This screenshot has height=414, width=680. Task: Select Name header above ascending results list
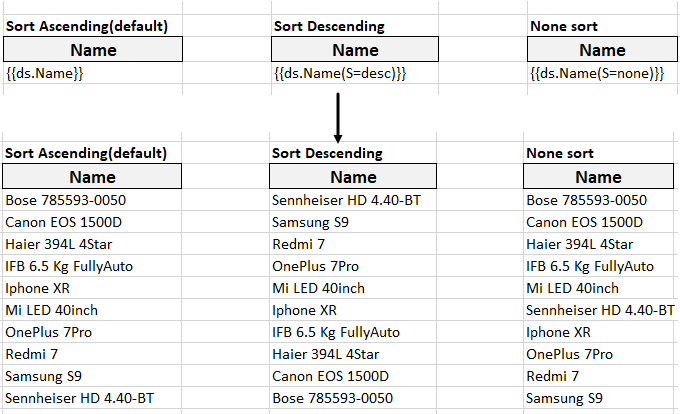(91, 177)
